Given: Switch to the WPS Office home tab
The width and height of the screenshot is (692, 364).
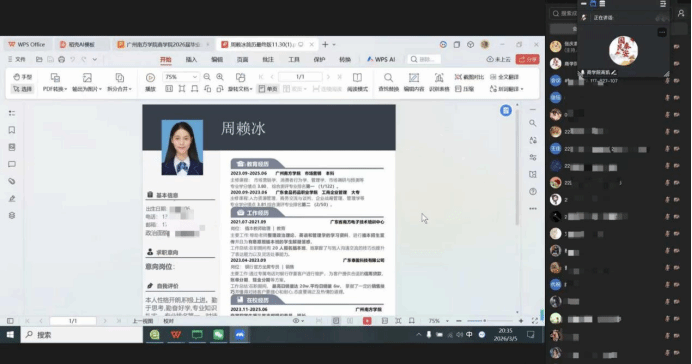Looking at the screenshot, I should (27, 45).
